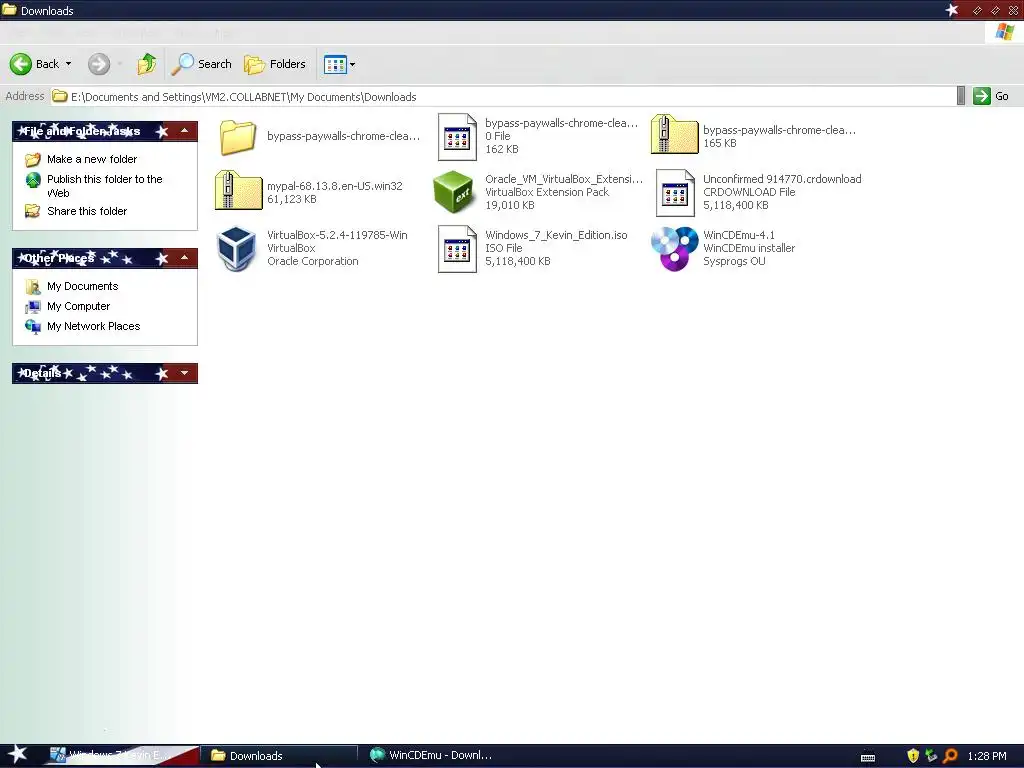Click the green Back arrow icon
This screenshot has height=768, width=1024.
(x=20, y=64)
